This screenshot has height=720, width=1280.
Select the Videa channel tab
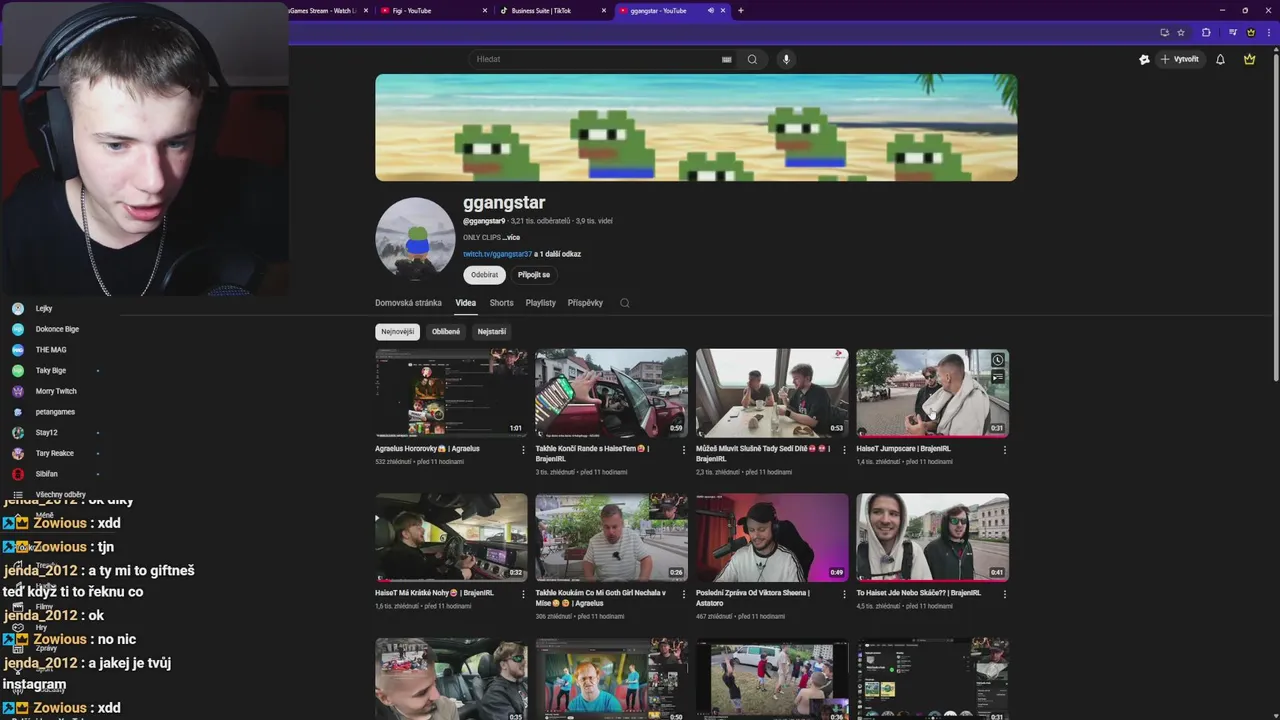(466, 303)
